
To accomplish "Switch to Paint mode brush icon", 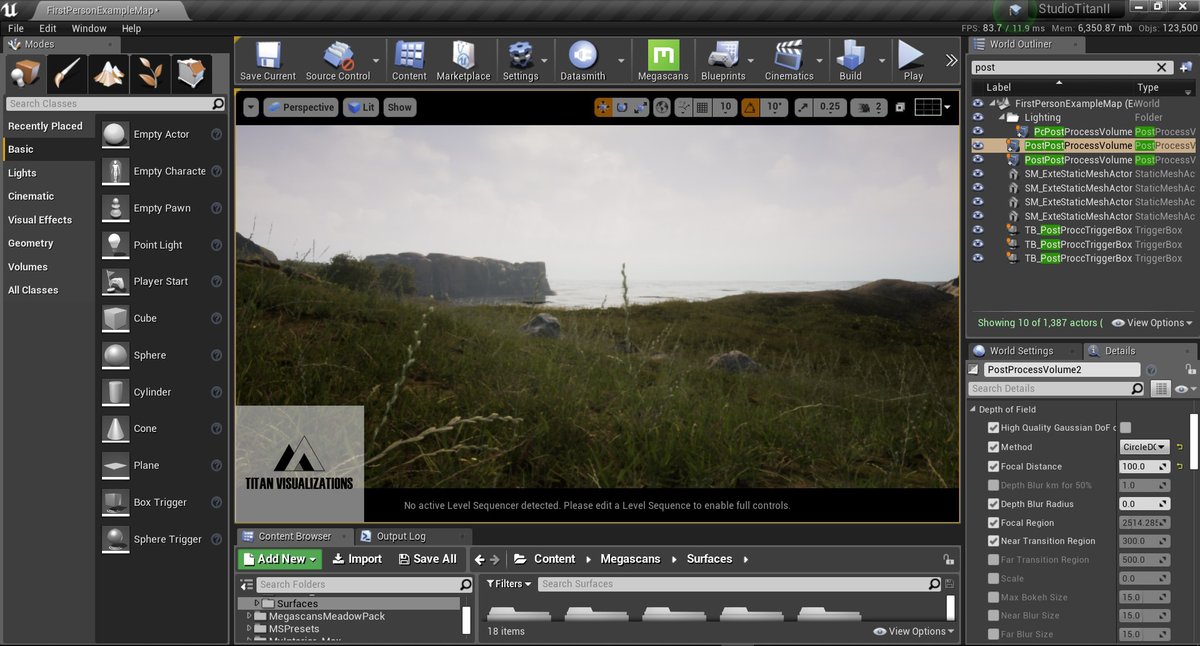I will (x=67, y=73).
